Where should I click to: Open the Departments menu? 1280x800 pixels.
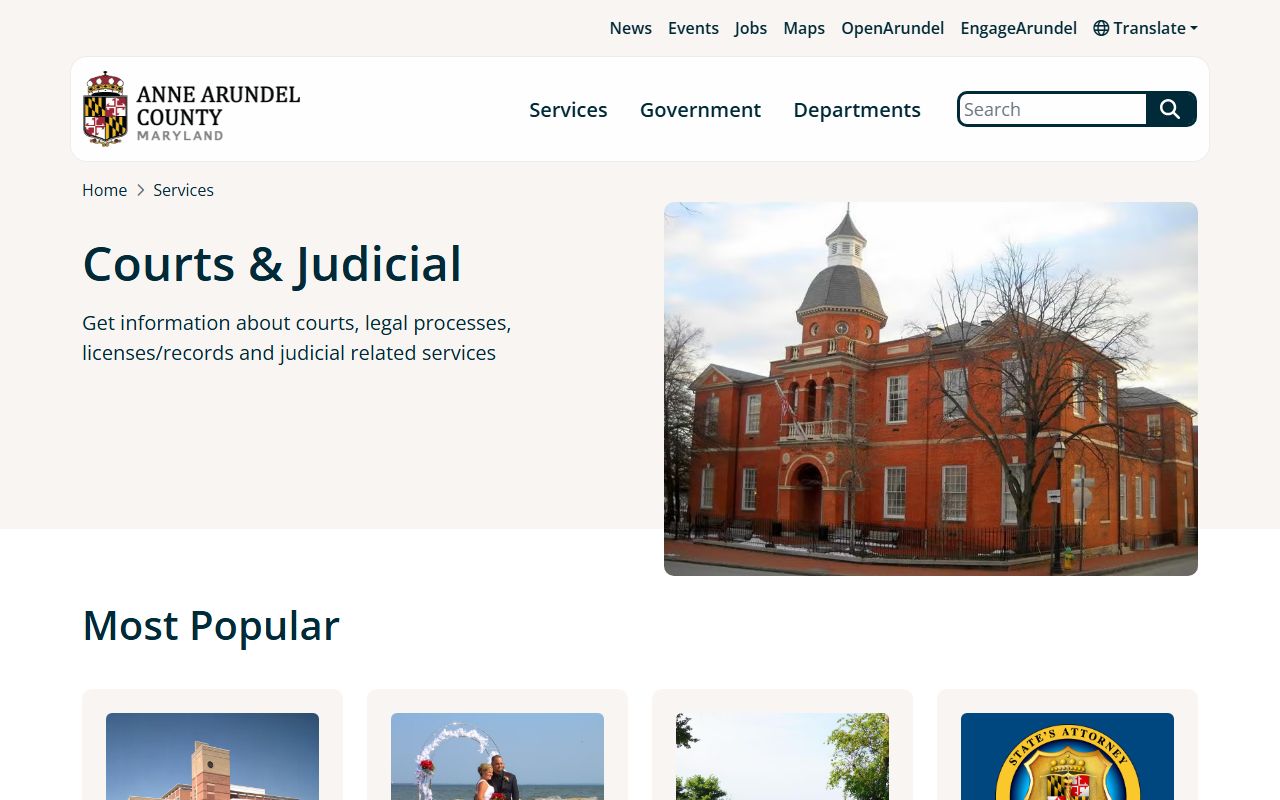[x=857, y=110]
